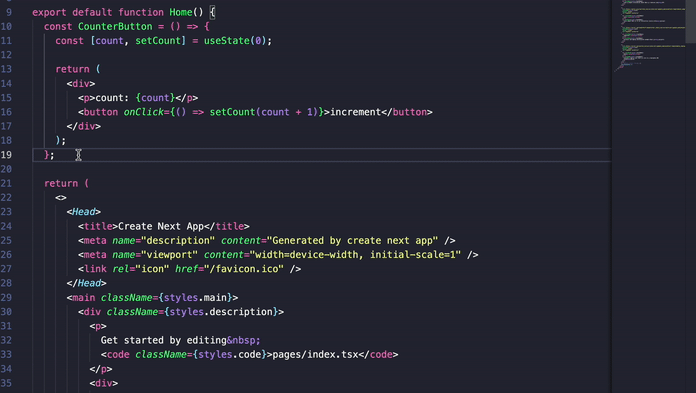696x393 pixels.
Task: Click 'pages/index.tsx' text
Action: click(x=315, y=354)
